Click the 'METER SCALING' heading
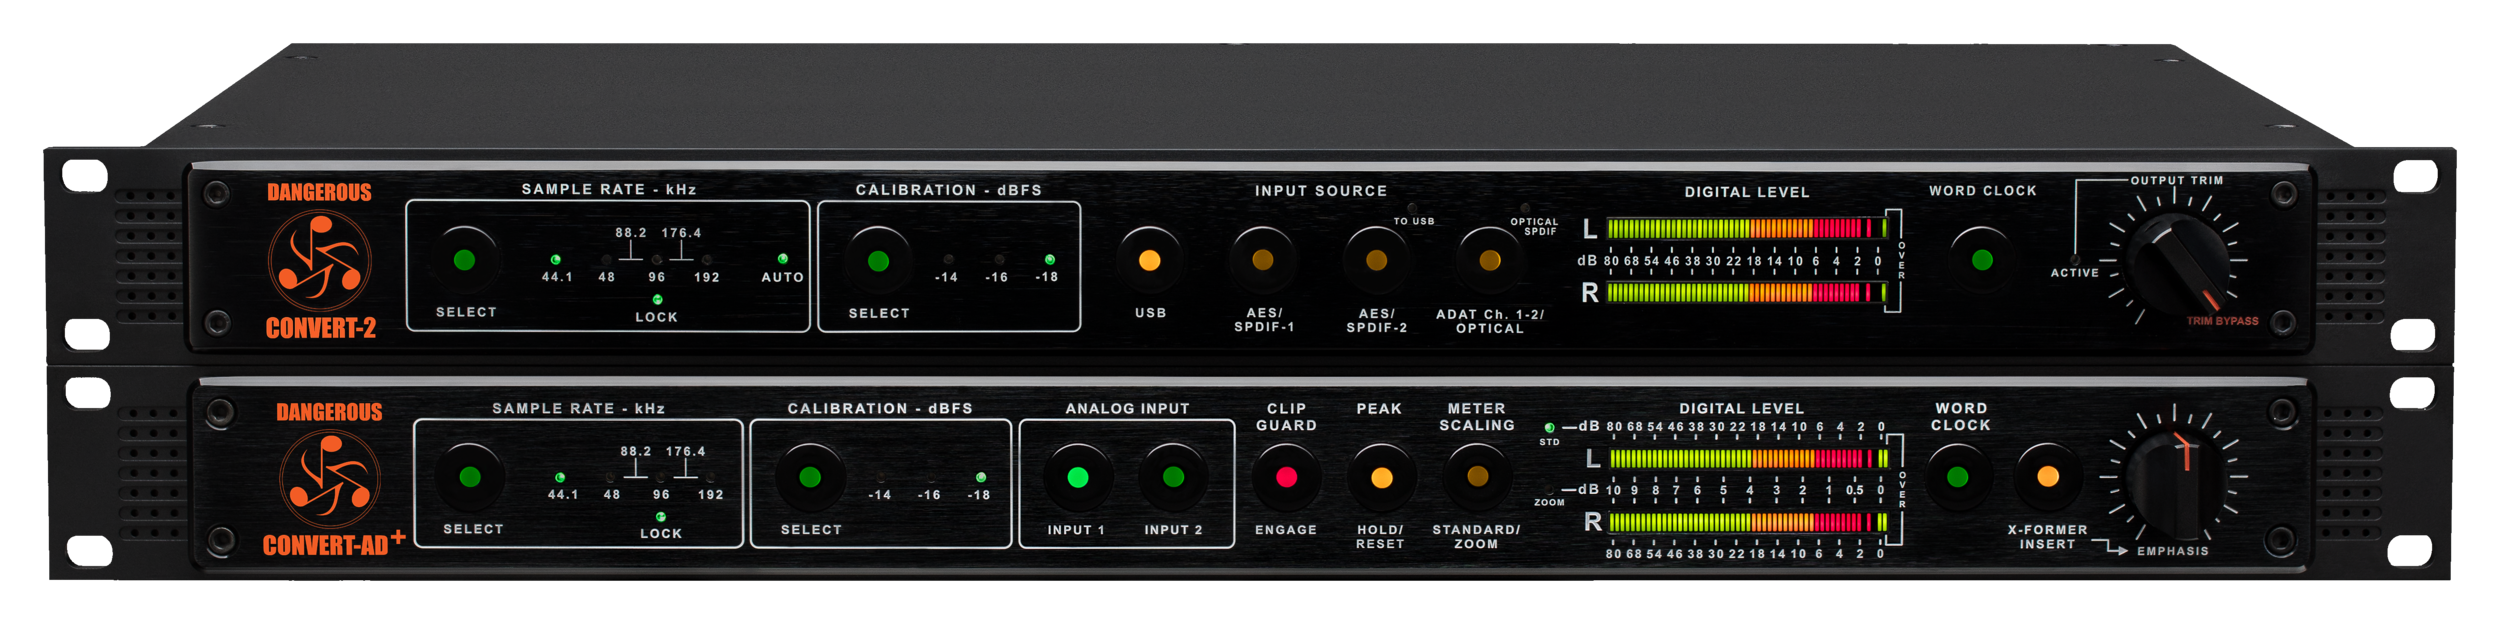The image size is (2500, 624). pos(1477,417)
